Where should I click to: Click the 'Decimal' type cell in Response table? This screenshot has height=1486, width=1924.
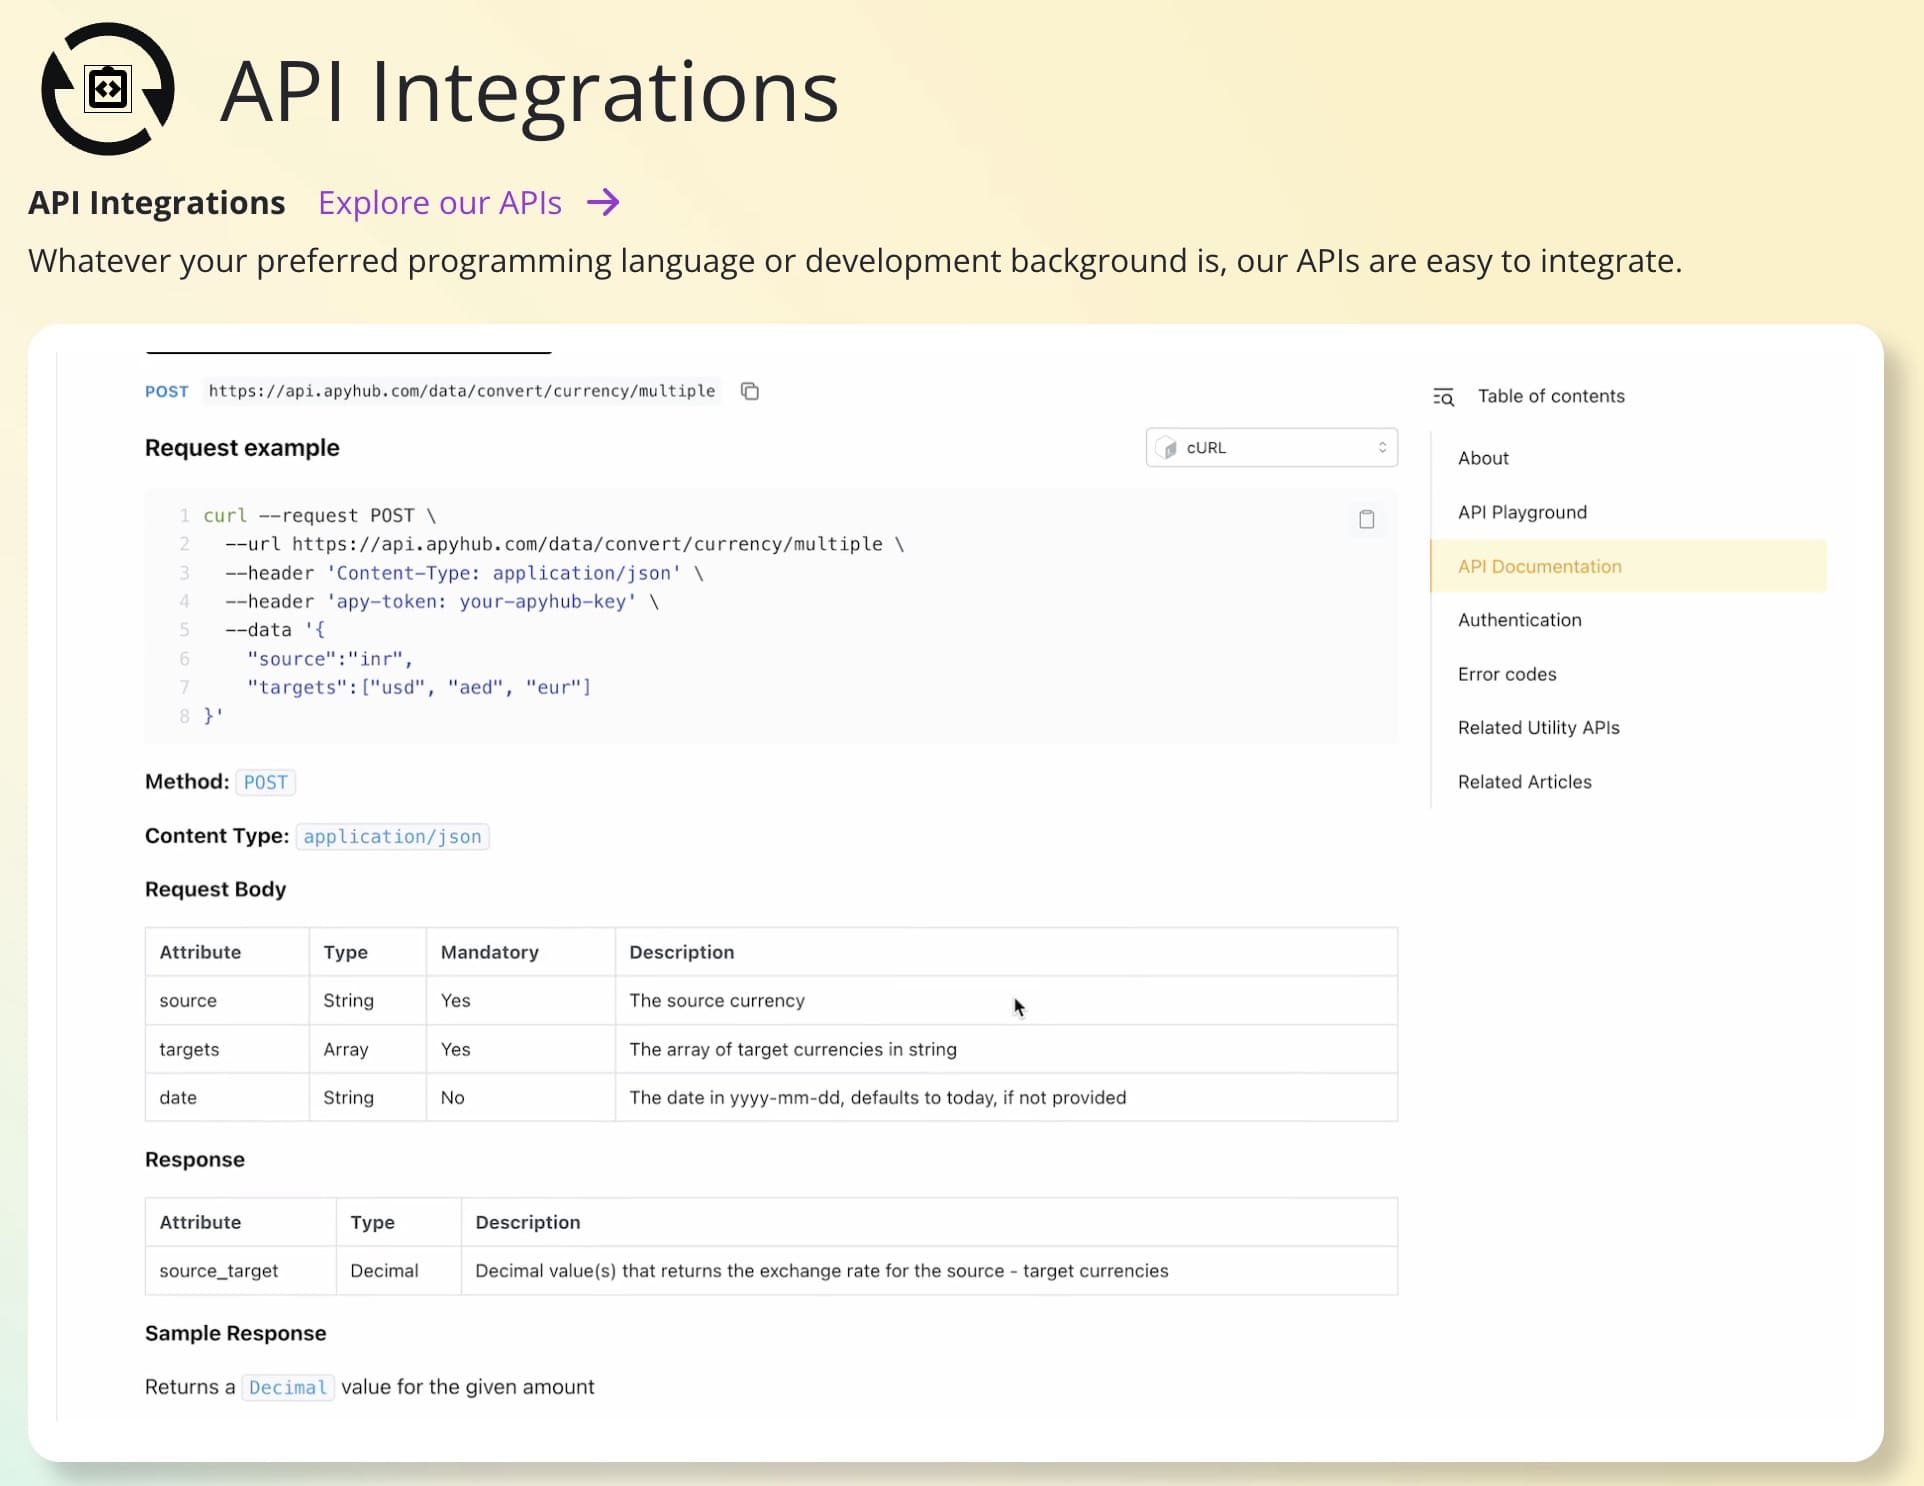click(399, 1270)
